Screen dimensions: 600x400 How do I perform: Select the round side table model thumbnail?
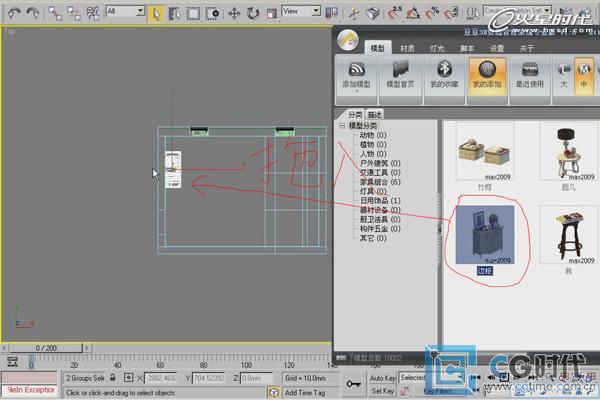click(x=569, y=152)
